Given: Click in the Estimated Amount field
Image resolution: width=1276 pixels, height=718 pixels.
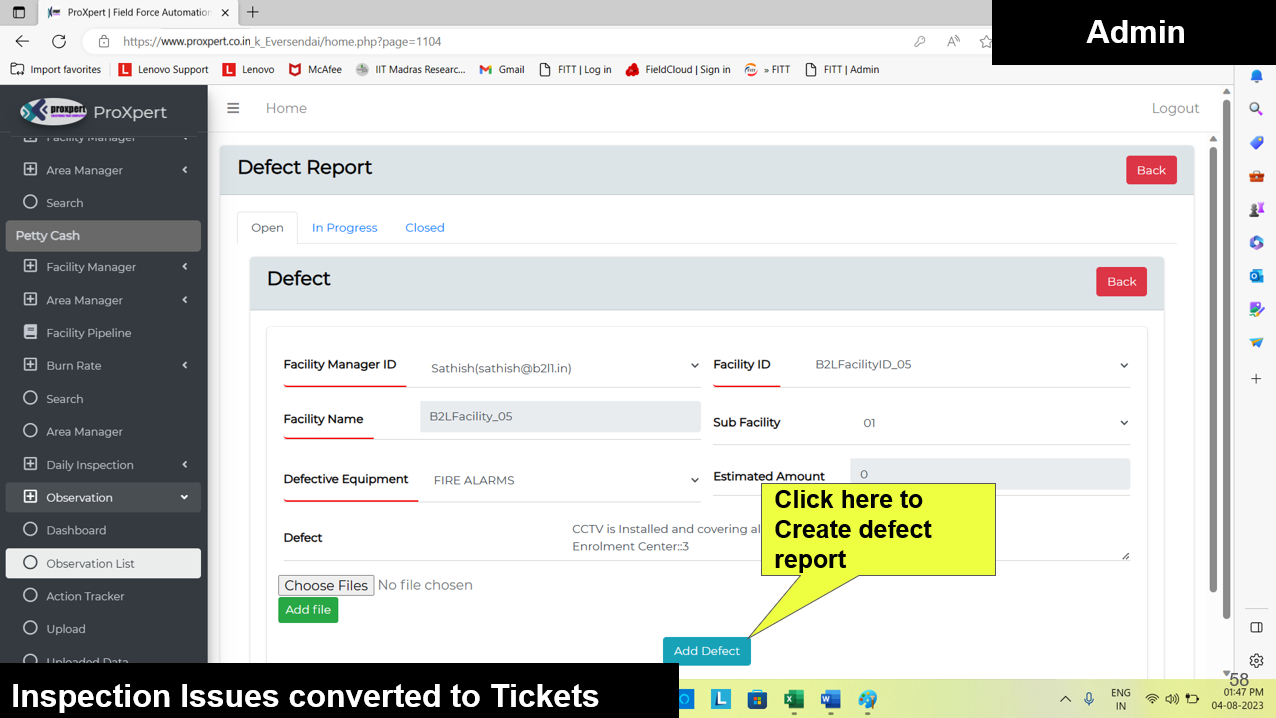Looking at the screenshot, I should point(989,474).
